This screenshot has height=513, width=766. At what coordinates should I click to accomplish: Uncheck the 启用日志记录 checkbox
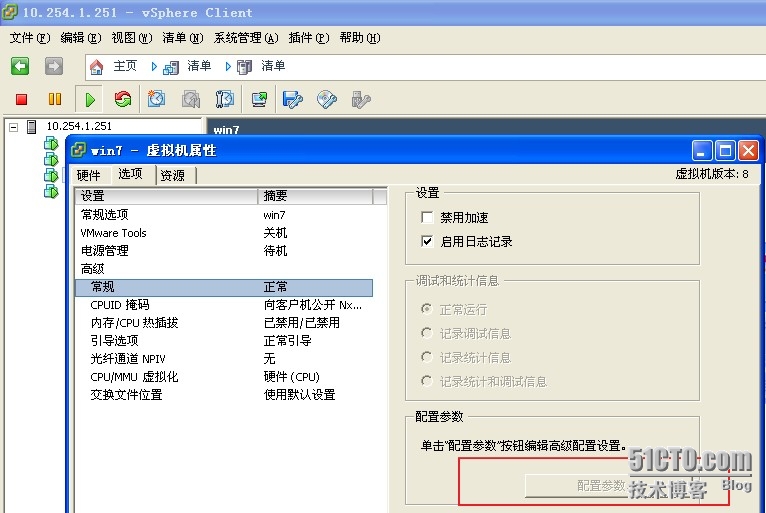[427, 241]
